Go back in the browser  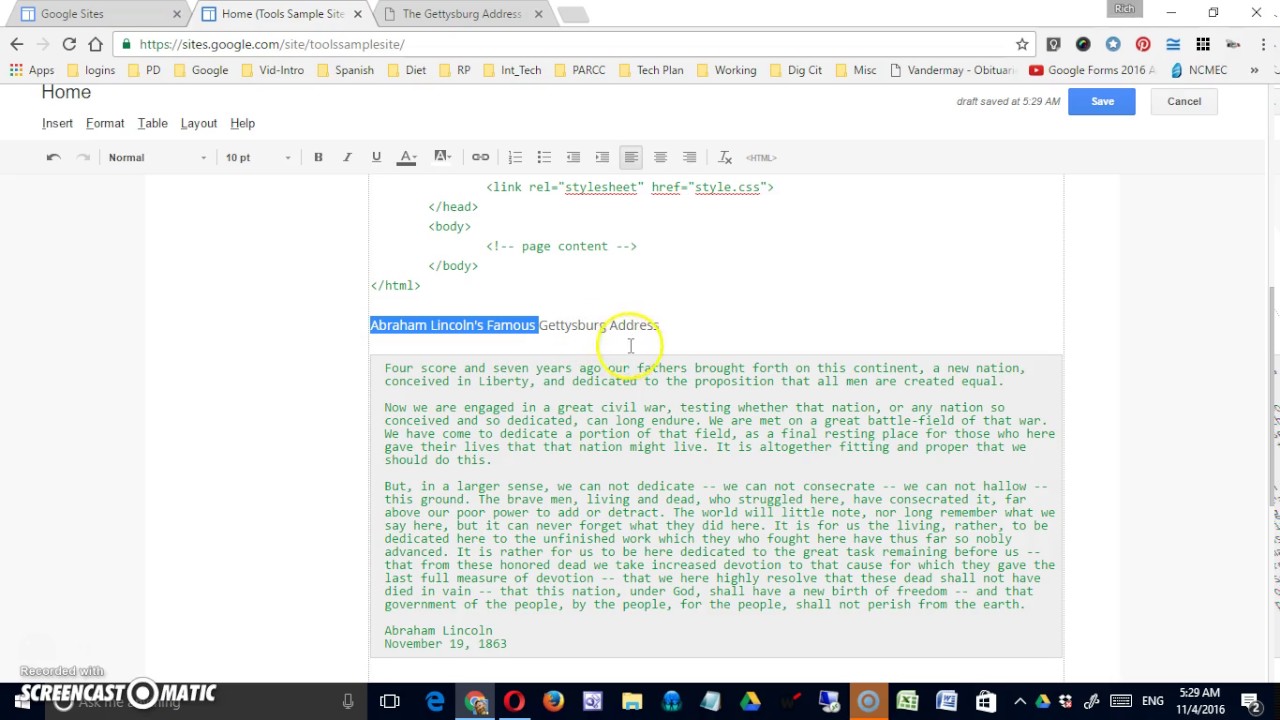point(16,44)
